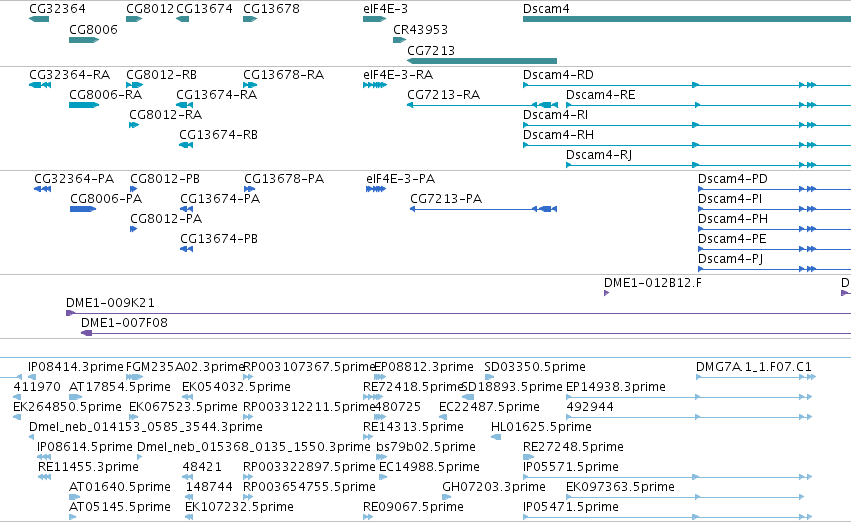The image size is (851, 522).
Task: Select the Dmel_neb_014153_0585_3544.3prime EST label
Action: point(145,427)
